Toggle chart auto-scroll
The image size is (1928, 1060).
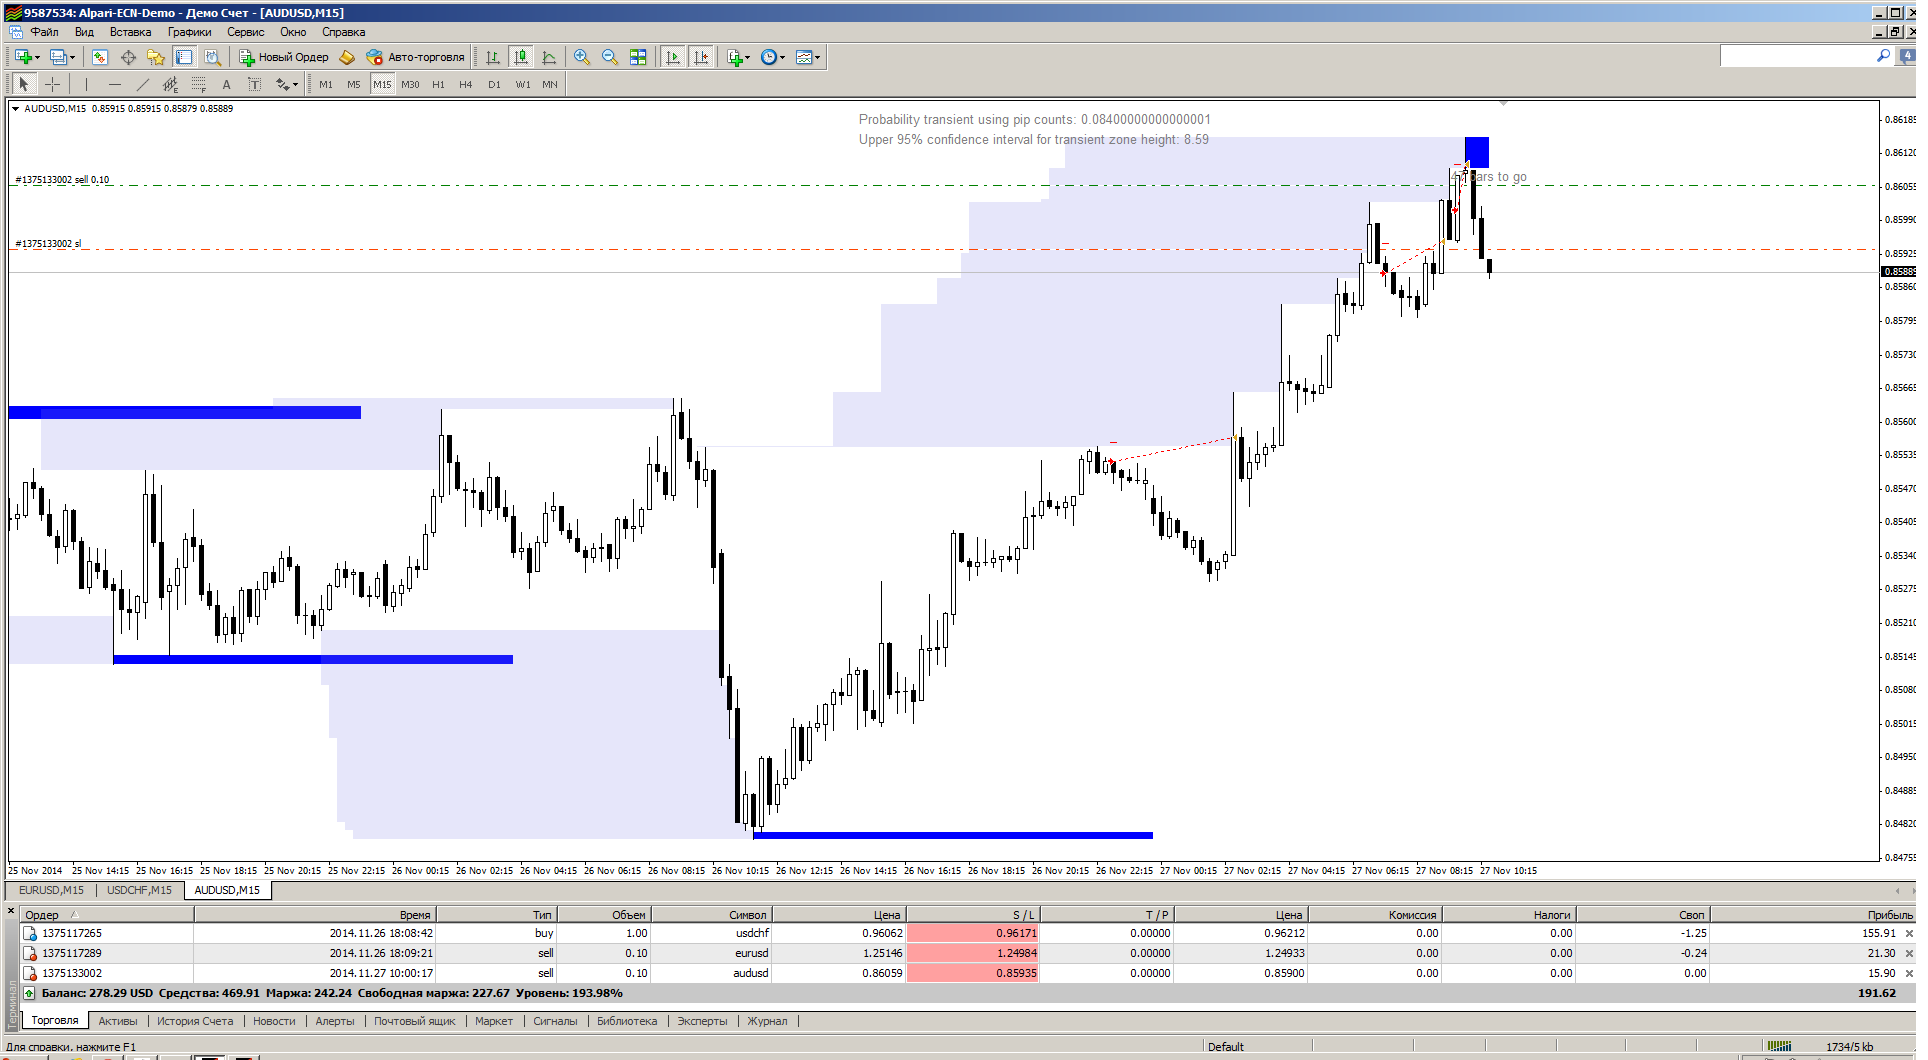673,57
